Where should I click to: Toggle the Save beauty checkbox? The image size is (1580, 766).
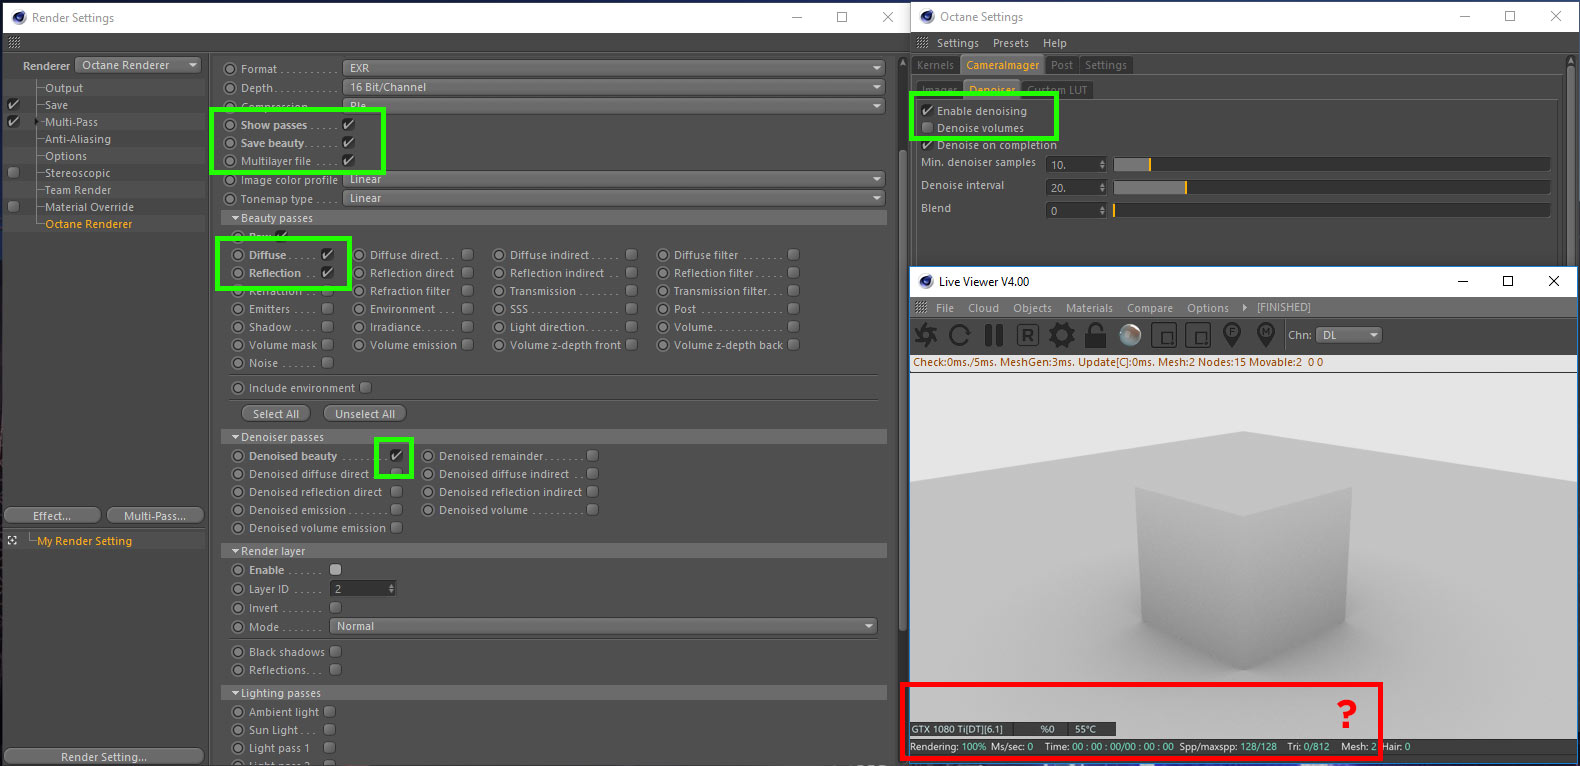(349, 143)
